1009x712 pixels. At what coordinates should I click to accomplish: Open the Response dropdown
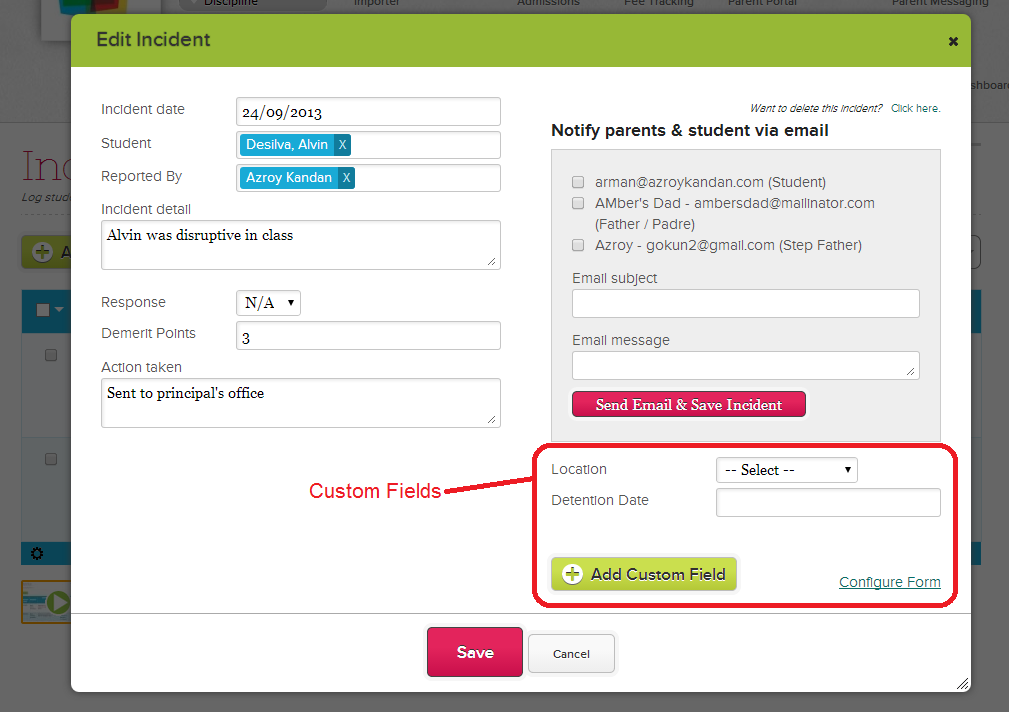pyautogui.click(x=268, y=302)
